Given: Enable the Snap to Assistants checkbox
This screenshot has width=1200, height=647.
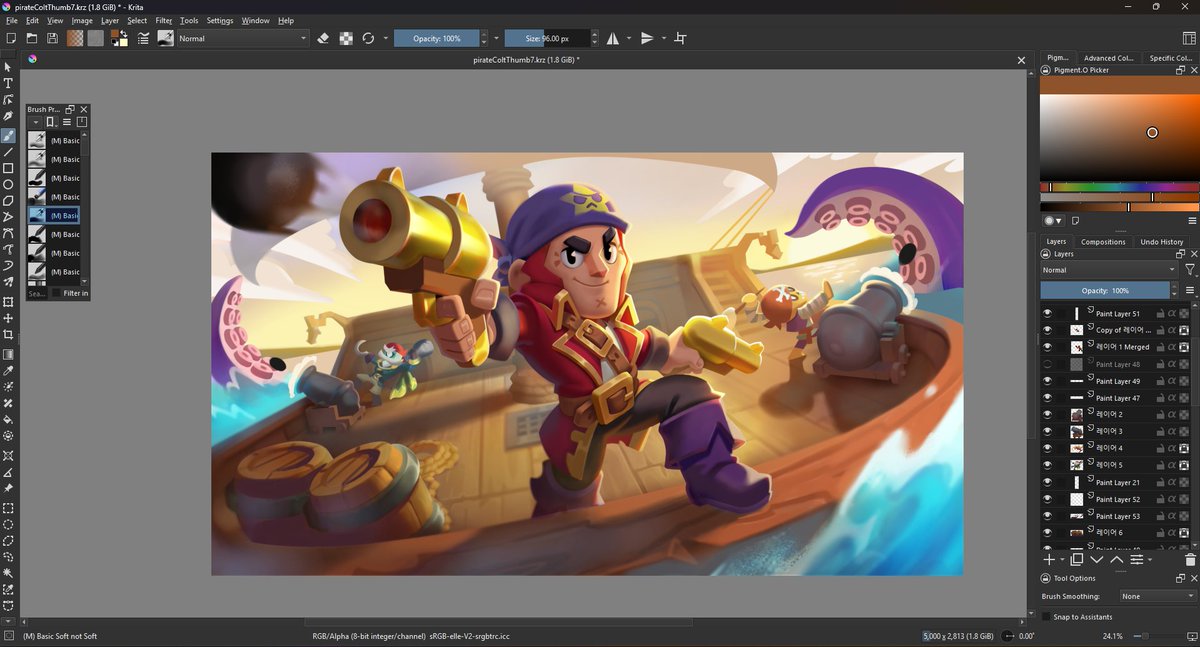Looking at the screenshot, I should click(1047, 617).
